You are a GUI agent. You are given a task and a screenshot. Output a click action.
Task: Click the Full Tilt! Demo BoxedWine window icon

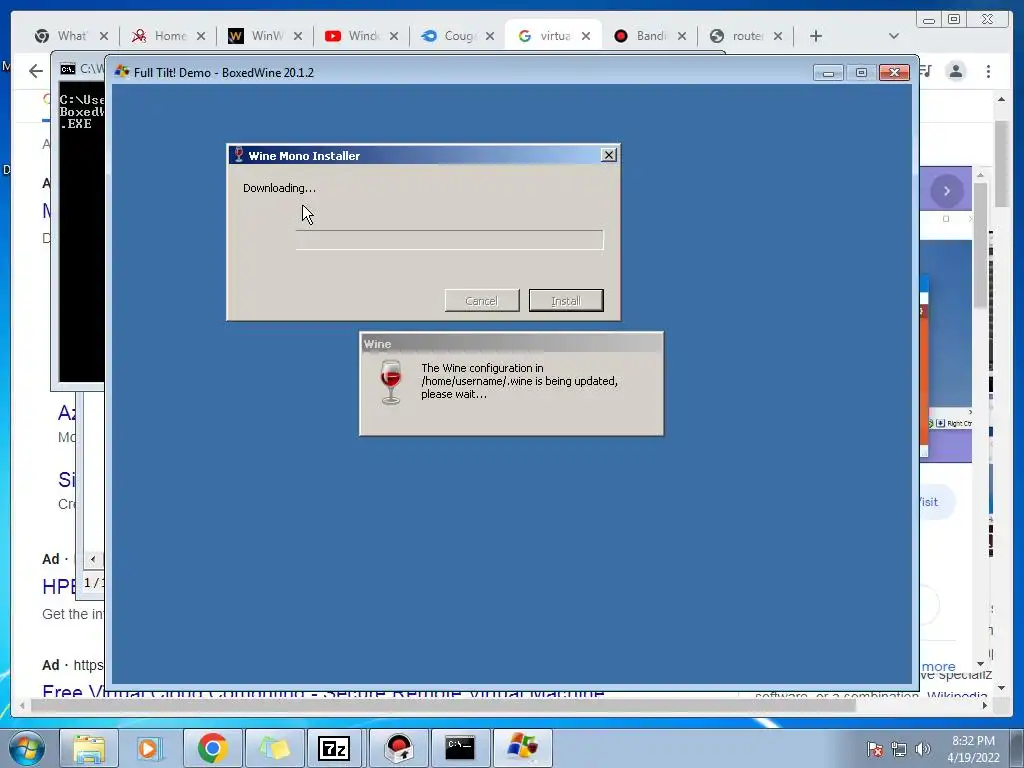(x=121, y=72)
